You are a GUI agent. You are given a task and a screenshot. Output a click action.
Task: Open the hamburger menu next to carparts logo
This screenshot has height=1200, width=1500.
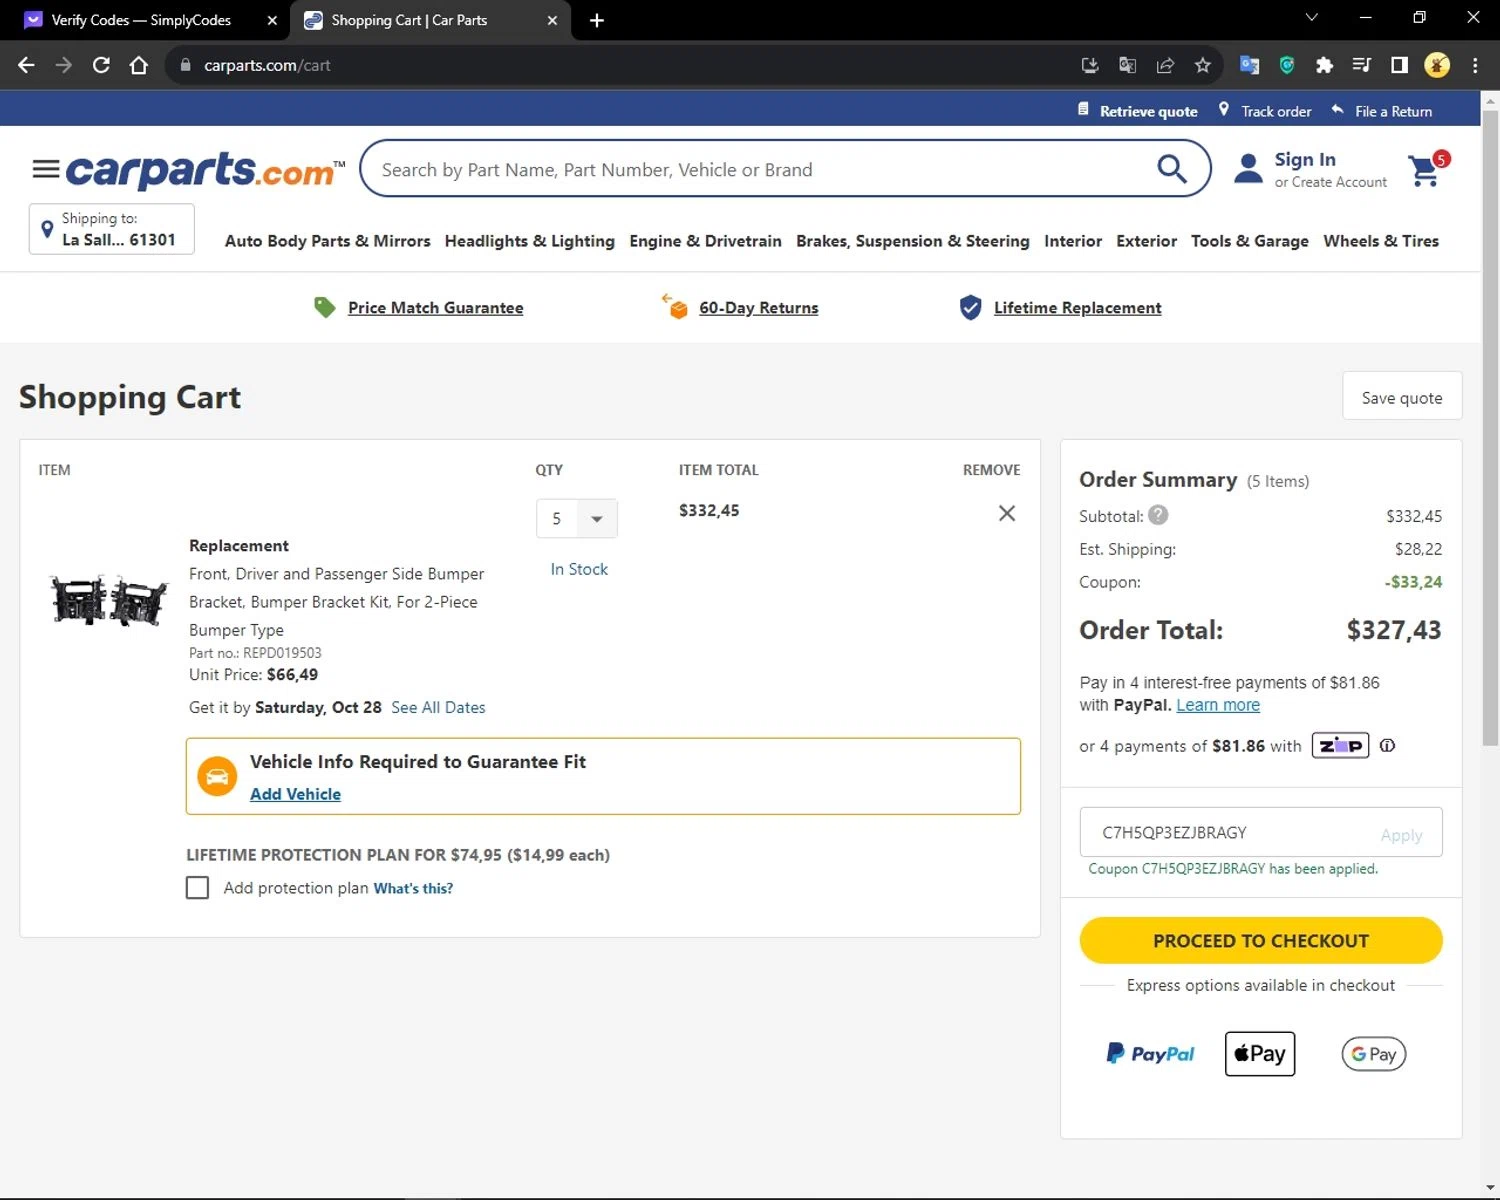coord(46,169)
